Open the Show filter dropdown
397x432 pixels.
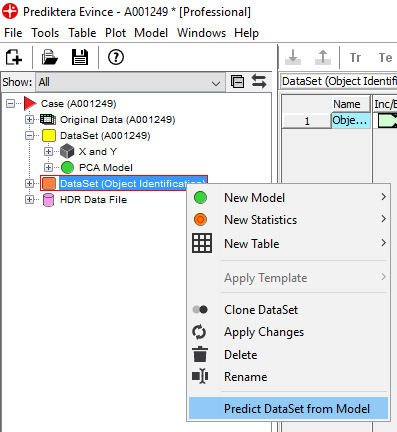[x=129, y=82]
